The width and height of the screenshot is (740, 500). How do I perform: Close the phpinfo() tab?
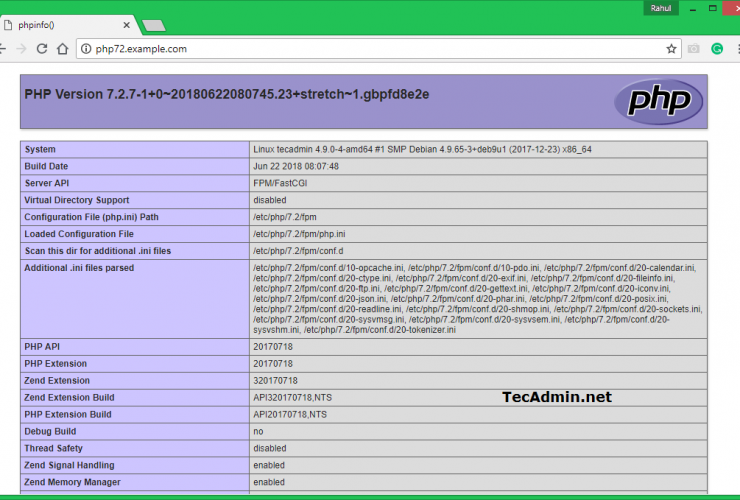tap(124, 25)
